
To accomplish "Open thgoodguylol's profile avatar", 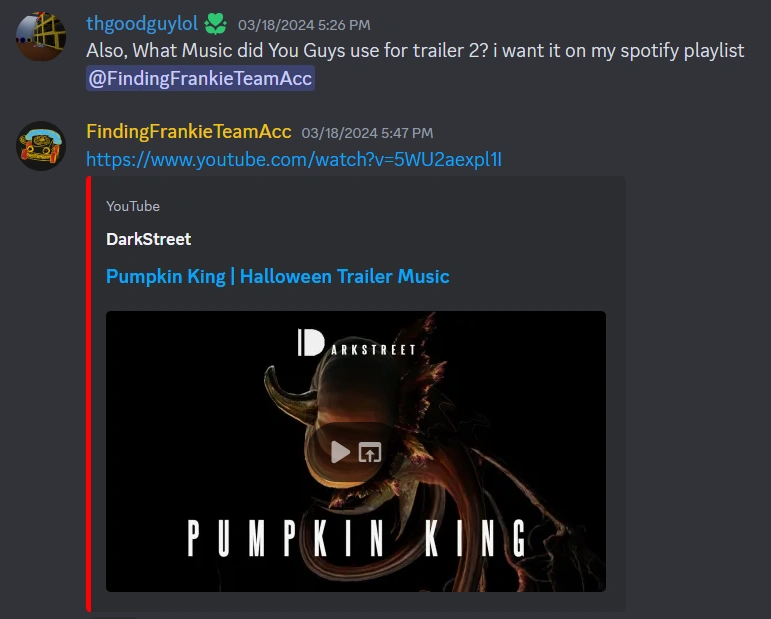I will 41,37.
